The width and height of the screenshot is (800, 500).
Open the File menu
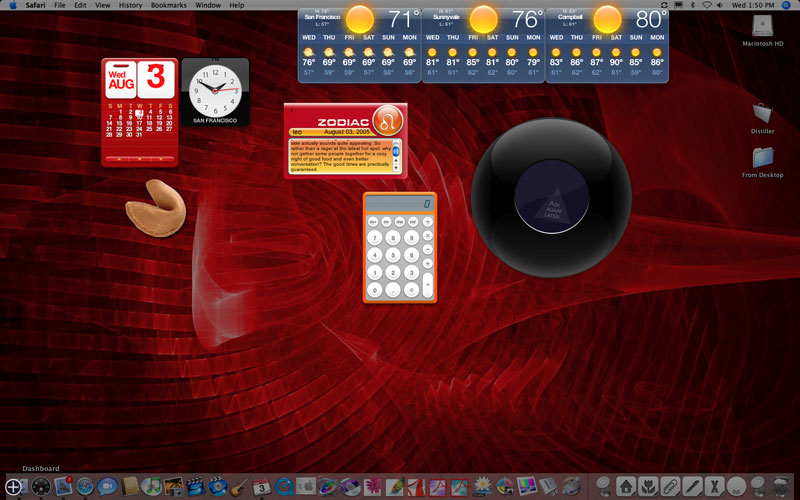pyautogui.click(x=60, y=5)
